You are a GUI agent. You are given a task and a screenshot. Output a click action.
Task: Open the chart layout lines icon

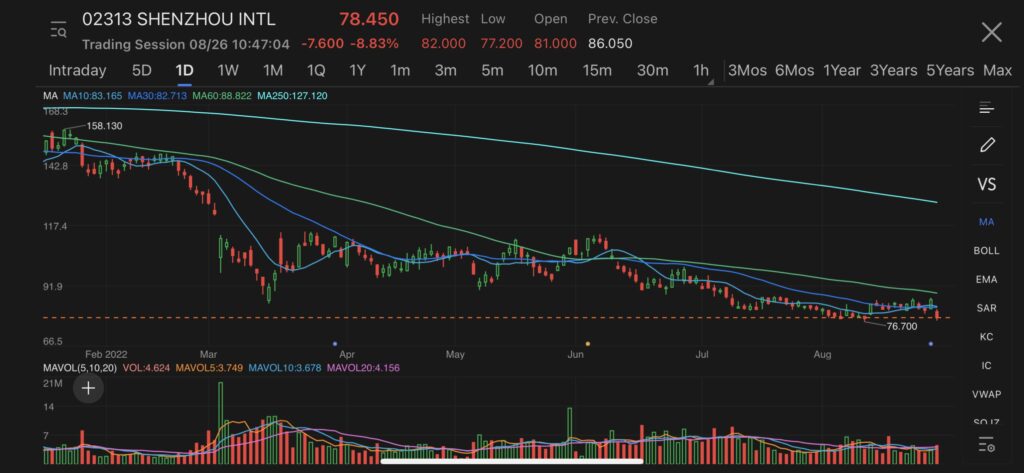986,108
